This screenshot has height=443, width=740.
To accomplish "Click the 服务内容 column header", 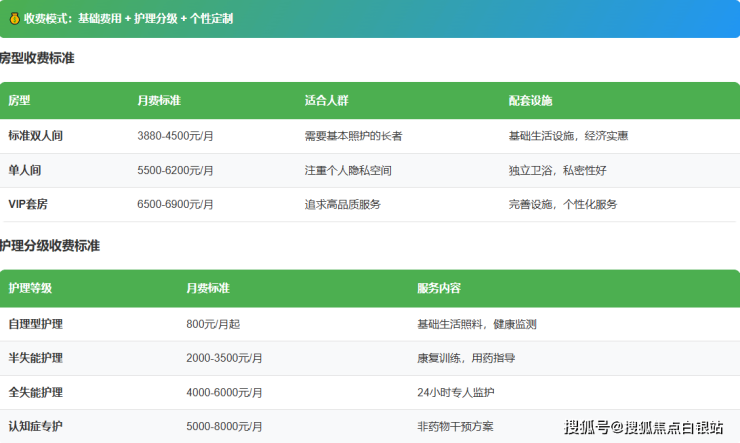I will tap(439, 288).
